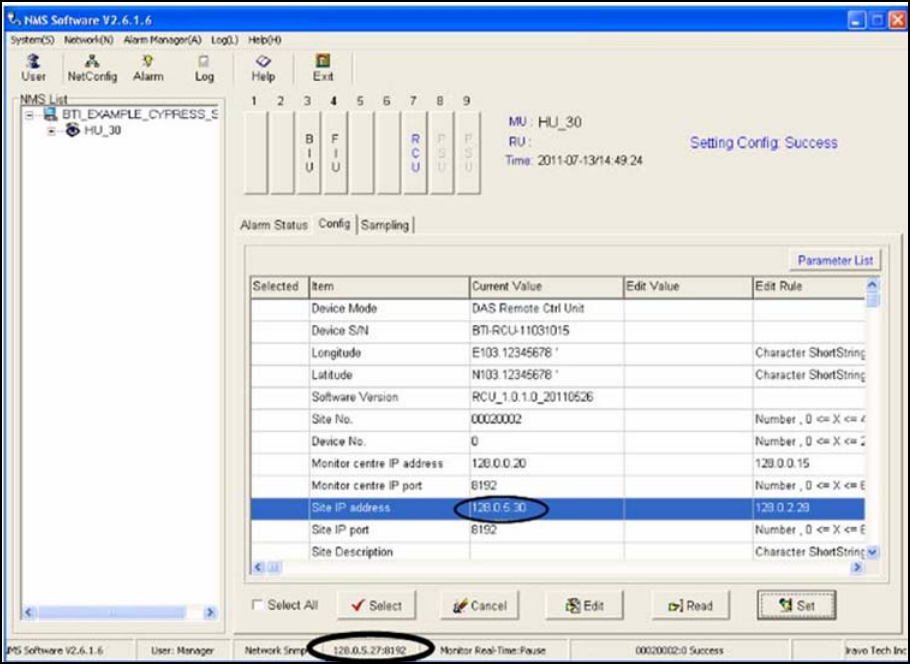Open the User toolbar icon
Viewport: 910px width, 664px height.
tap(34, 68)
